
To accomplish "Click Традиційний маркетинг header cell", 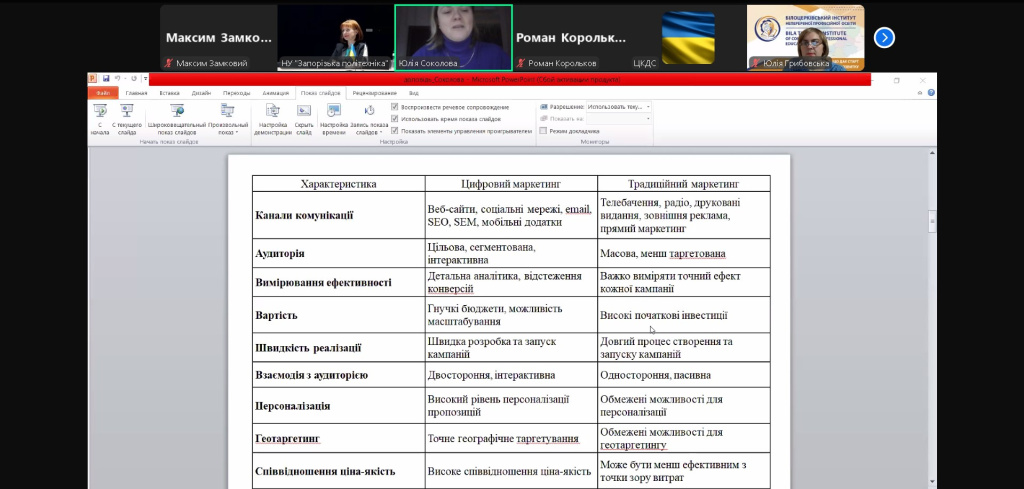I will click(684, 184).
